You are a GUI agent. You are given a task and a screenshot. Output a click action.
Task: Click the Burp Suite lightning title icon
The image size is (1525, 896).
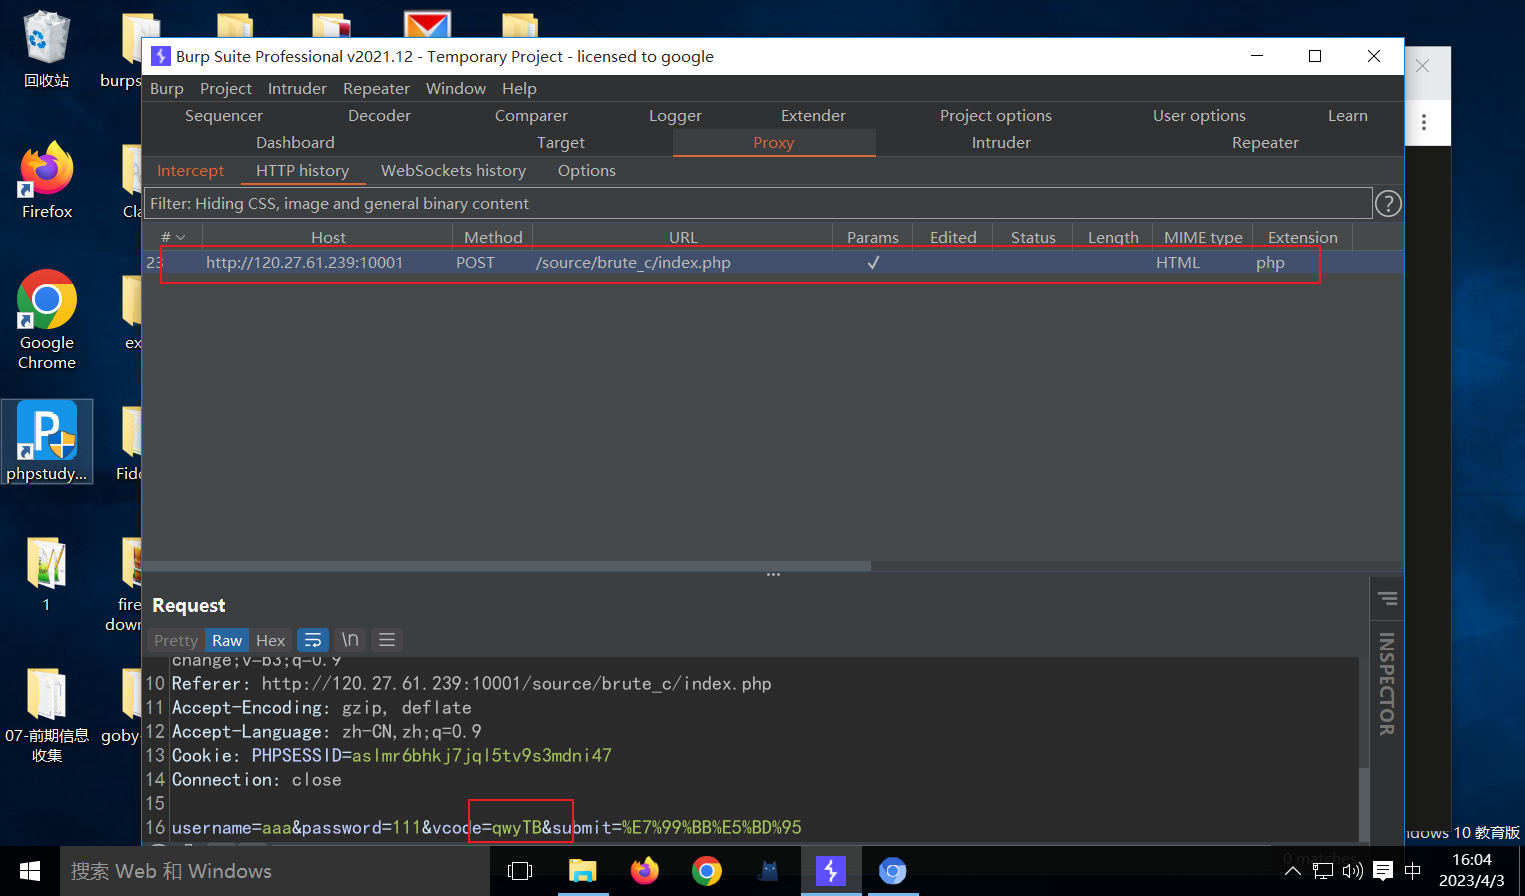160,56
